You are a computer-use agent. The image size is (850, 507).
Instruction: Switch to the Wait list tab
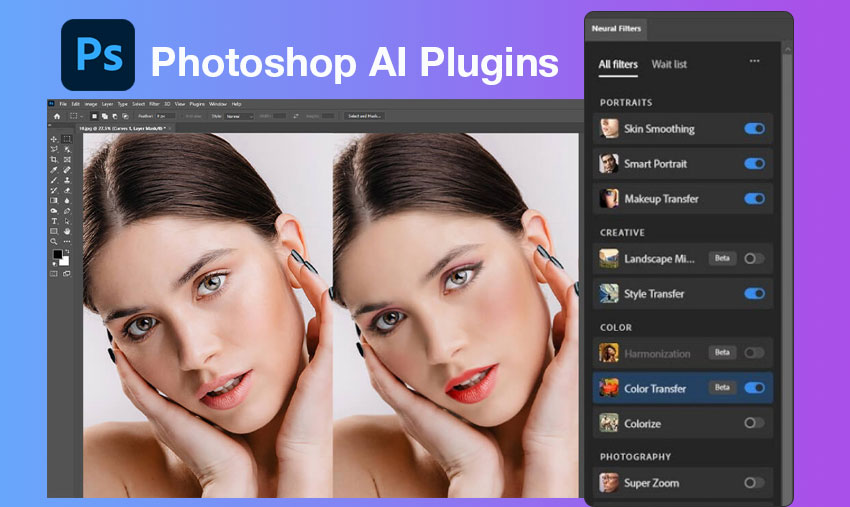(669, 65)
